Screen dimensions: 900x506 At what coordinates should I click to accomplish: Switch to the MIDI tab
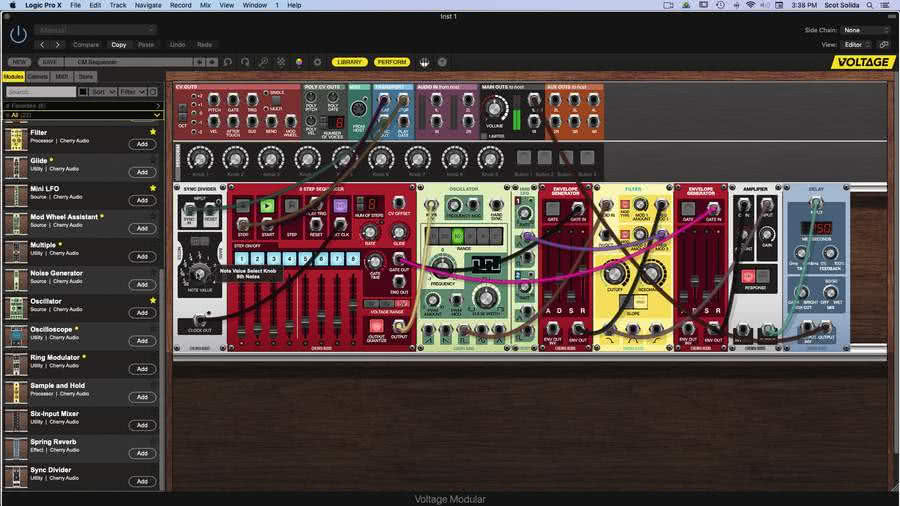[62, 76]
